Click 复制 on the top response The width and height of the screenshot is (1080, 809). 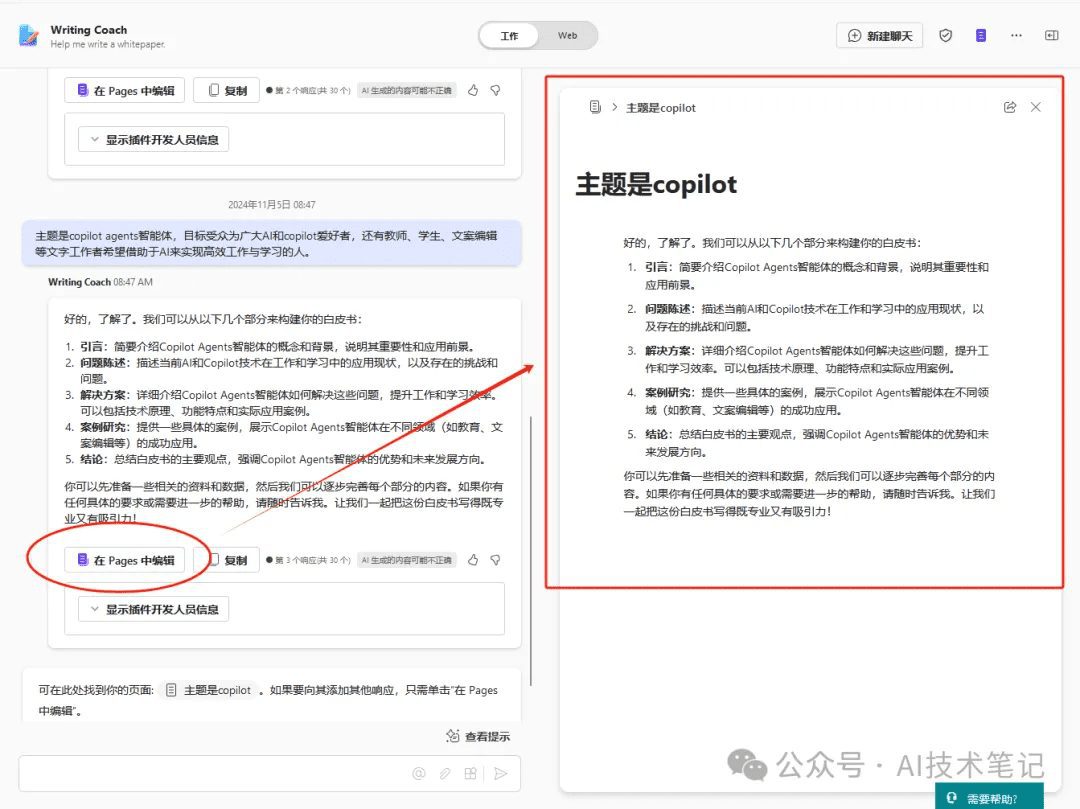(226, 90)
